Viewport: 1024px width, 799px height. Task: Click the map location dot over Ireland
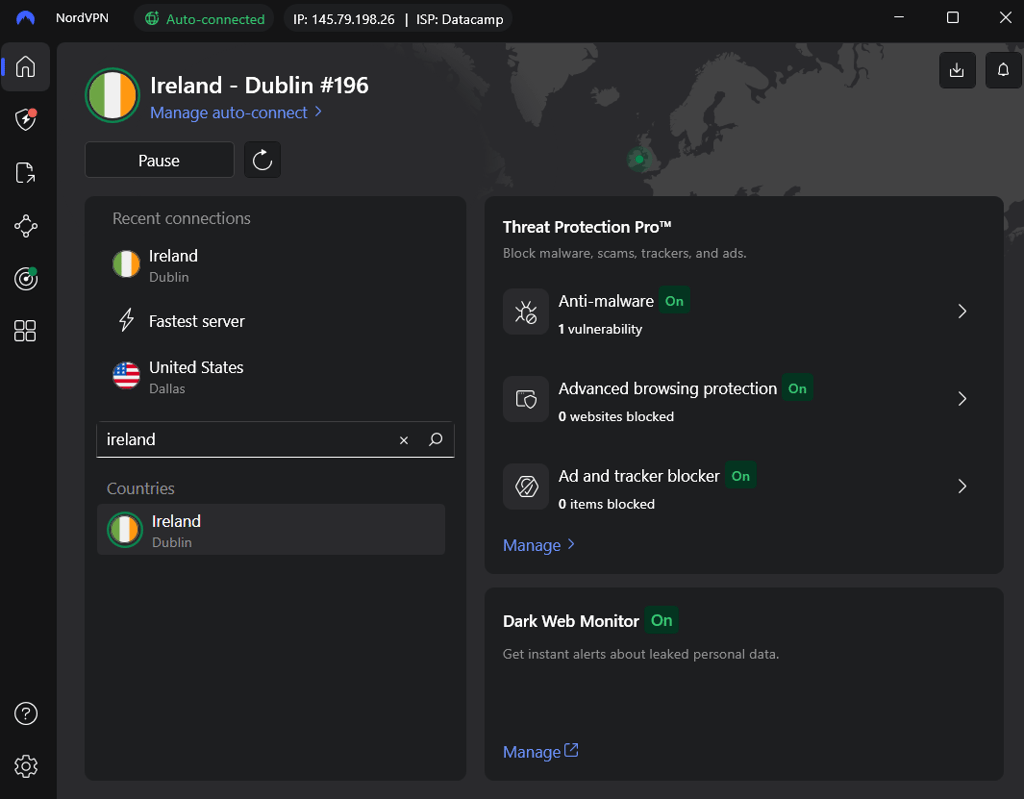639,159
